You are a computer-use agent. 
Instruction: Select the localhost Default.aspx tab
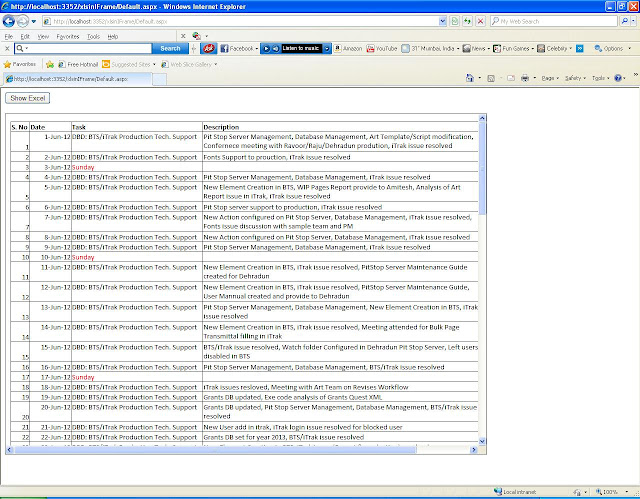coord(78,79)
